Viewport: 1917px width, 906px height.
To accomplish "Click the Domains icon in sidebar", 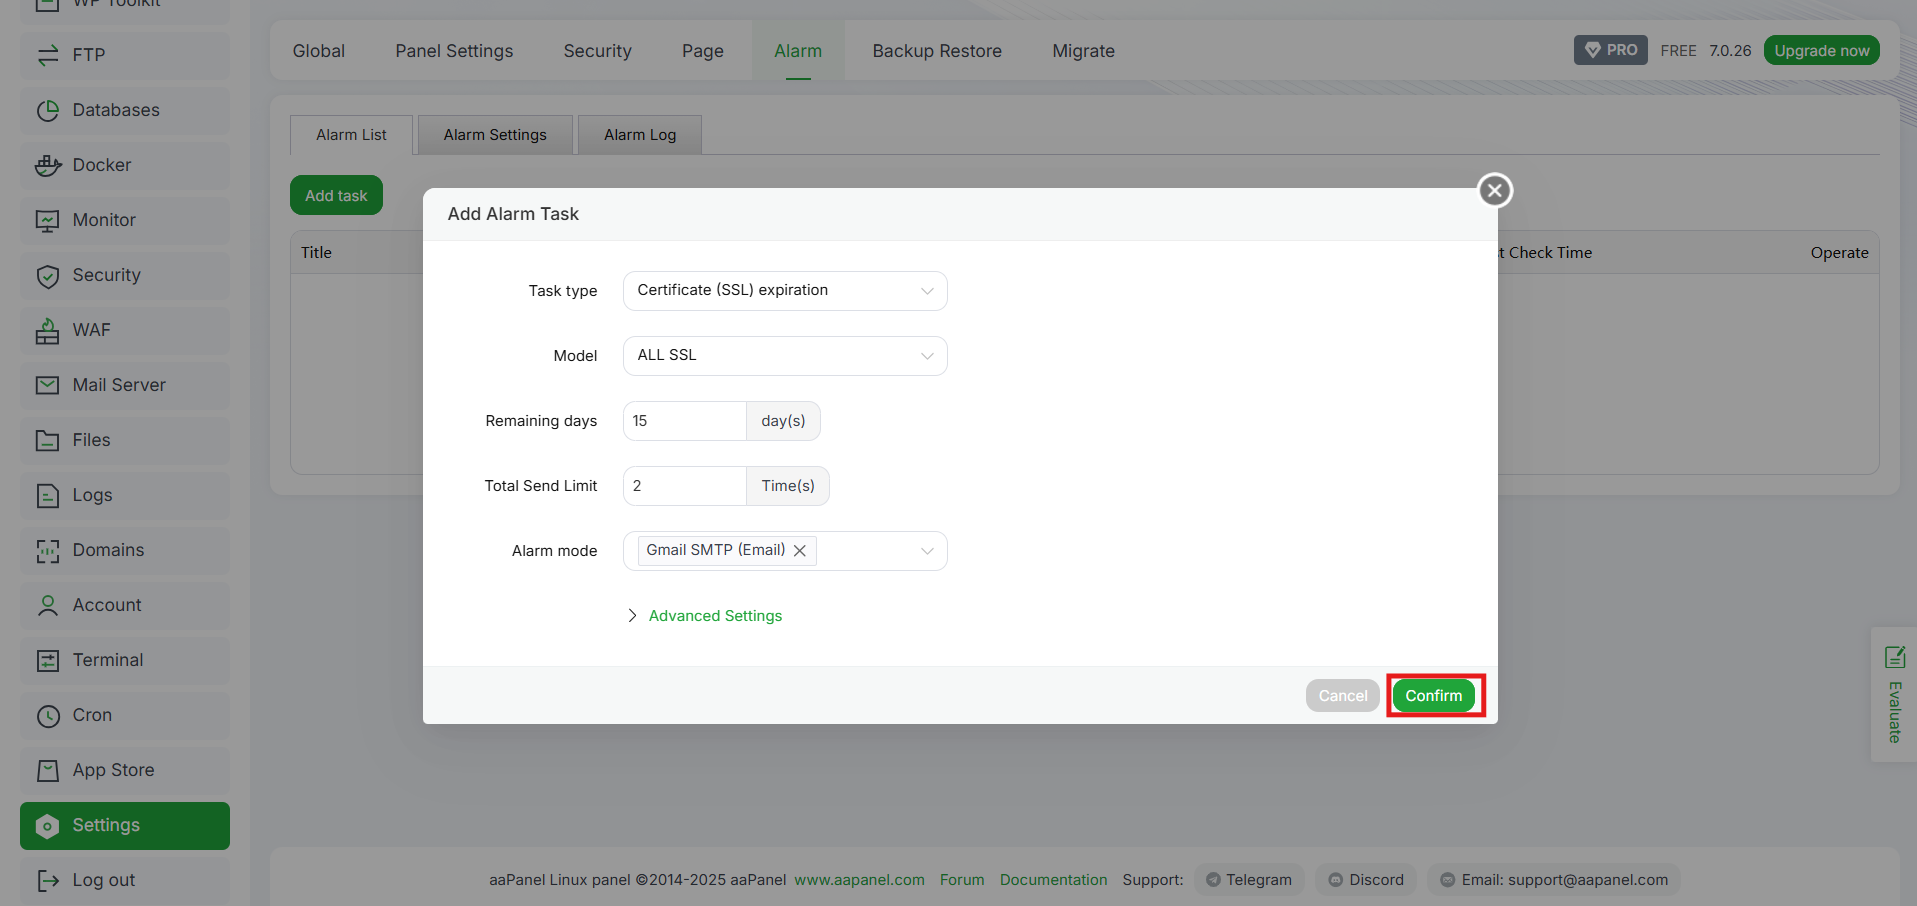I will (x=48, y=550).
